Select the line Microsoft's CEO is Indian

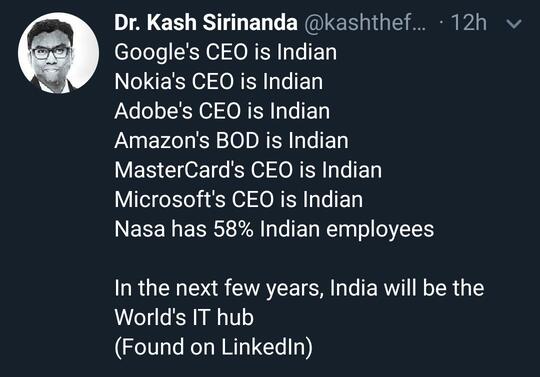coord(239,199)
